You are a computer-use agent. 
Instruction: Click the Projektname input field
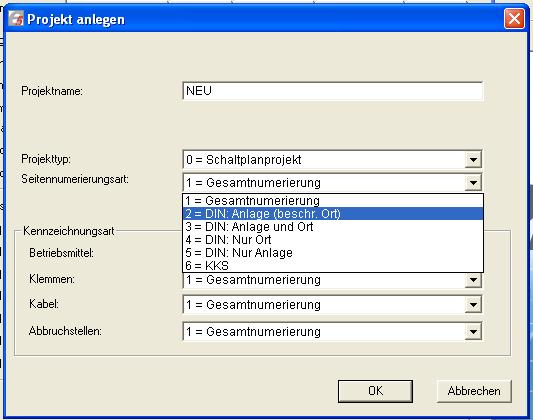click(332, 91)
